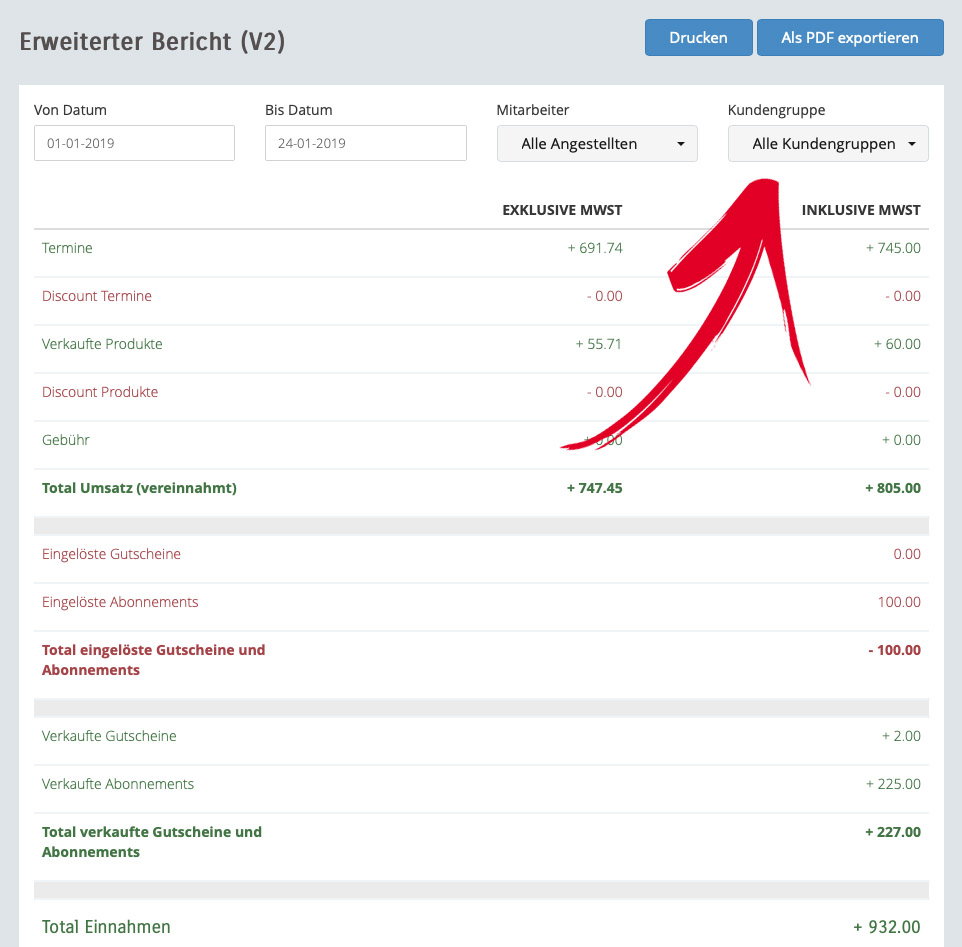
Task: Click the Verkaufte Abonnements row label
Action: [x=118, y=784]
